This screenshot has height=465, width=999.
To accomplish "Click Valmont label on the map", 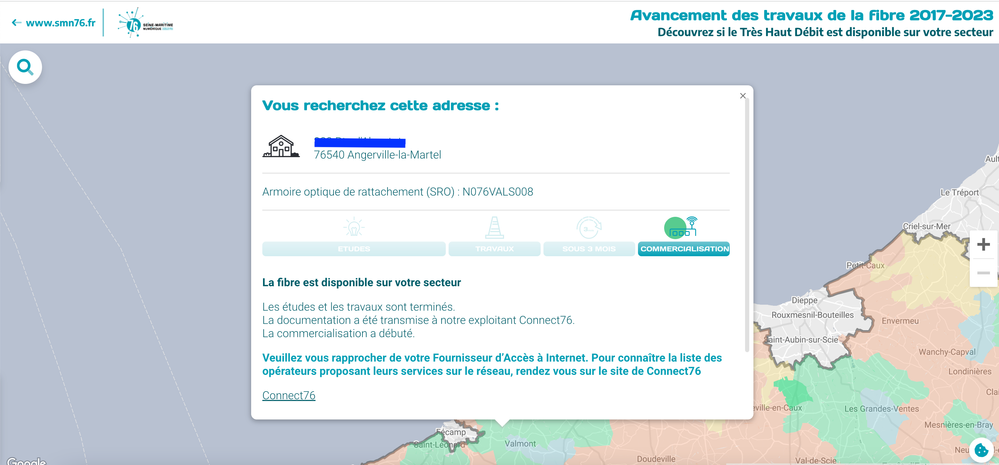I will pos(521,443).
